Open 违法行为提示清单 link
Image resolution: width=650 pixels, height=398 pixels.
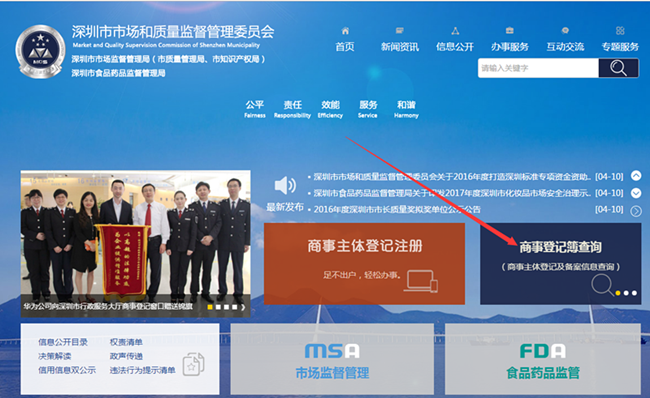pyautogui.click(x=142, y=370)
